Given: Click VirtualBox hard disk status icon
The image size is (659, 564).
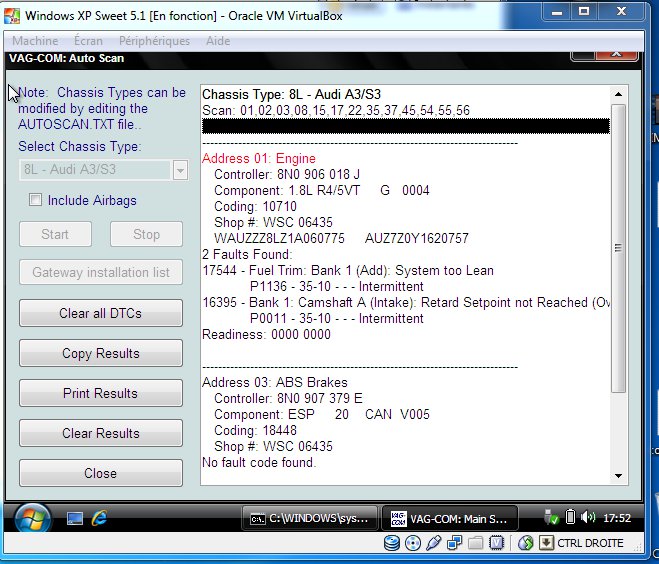Looking at the screenshot, I should (x=392, y=543).
